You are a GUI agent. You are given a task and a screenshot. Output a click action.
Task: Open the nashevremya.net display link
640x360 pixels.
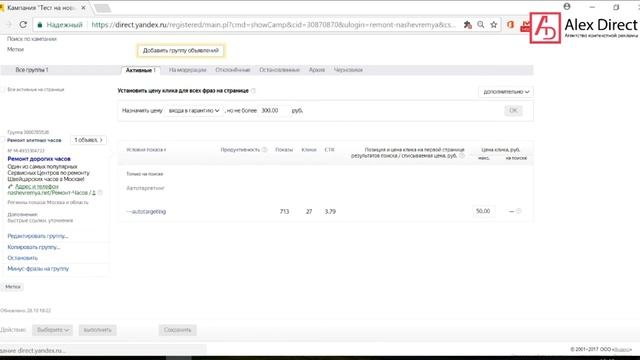pos(49,193)
